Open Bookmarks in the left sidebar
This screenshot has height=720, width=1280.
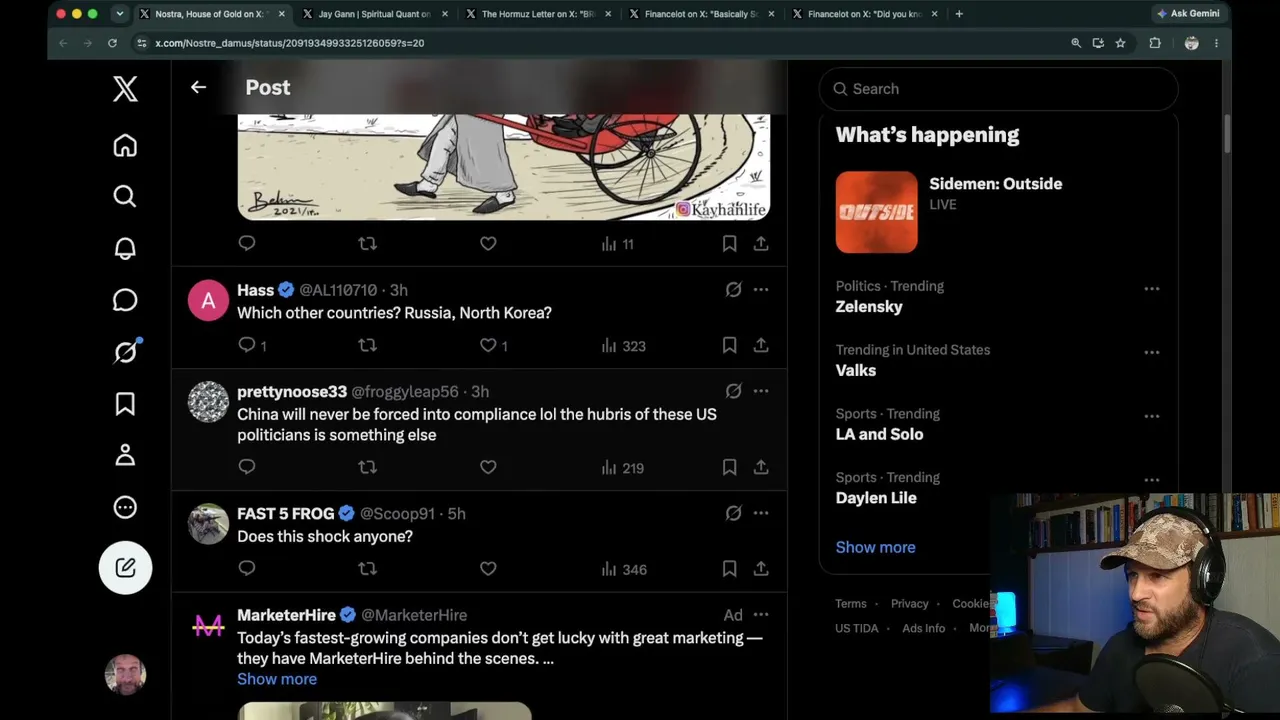click(x=125, y=404)
